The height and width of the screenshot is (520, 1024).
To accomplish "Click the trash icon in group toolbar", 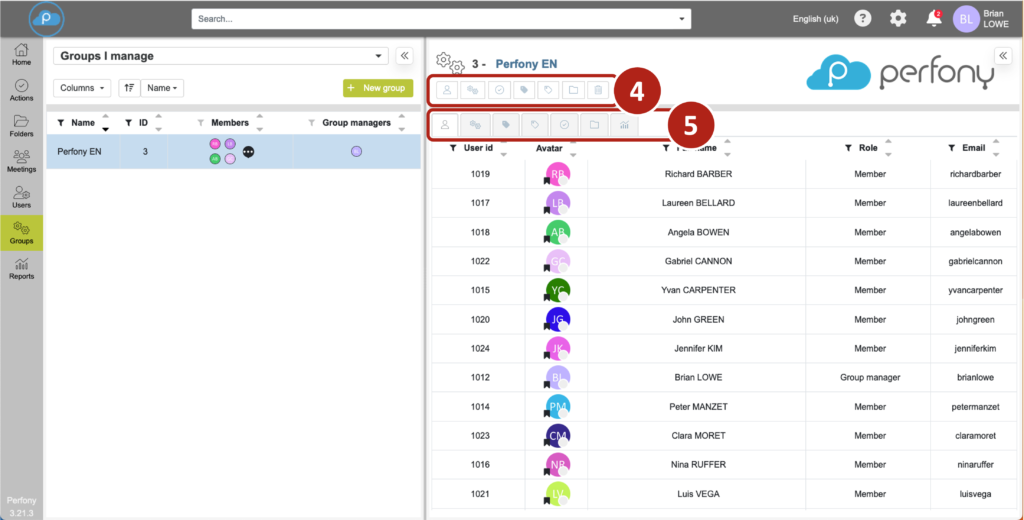I will [598, 90].
